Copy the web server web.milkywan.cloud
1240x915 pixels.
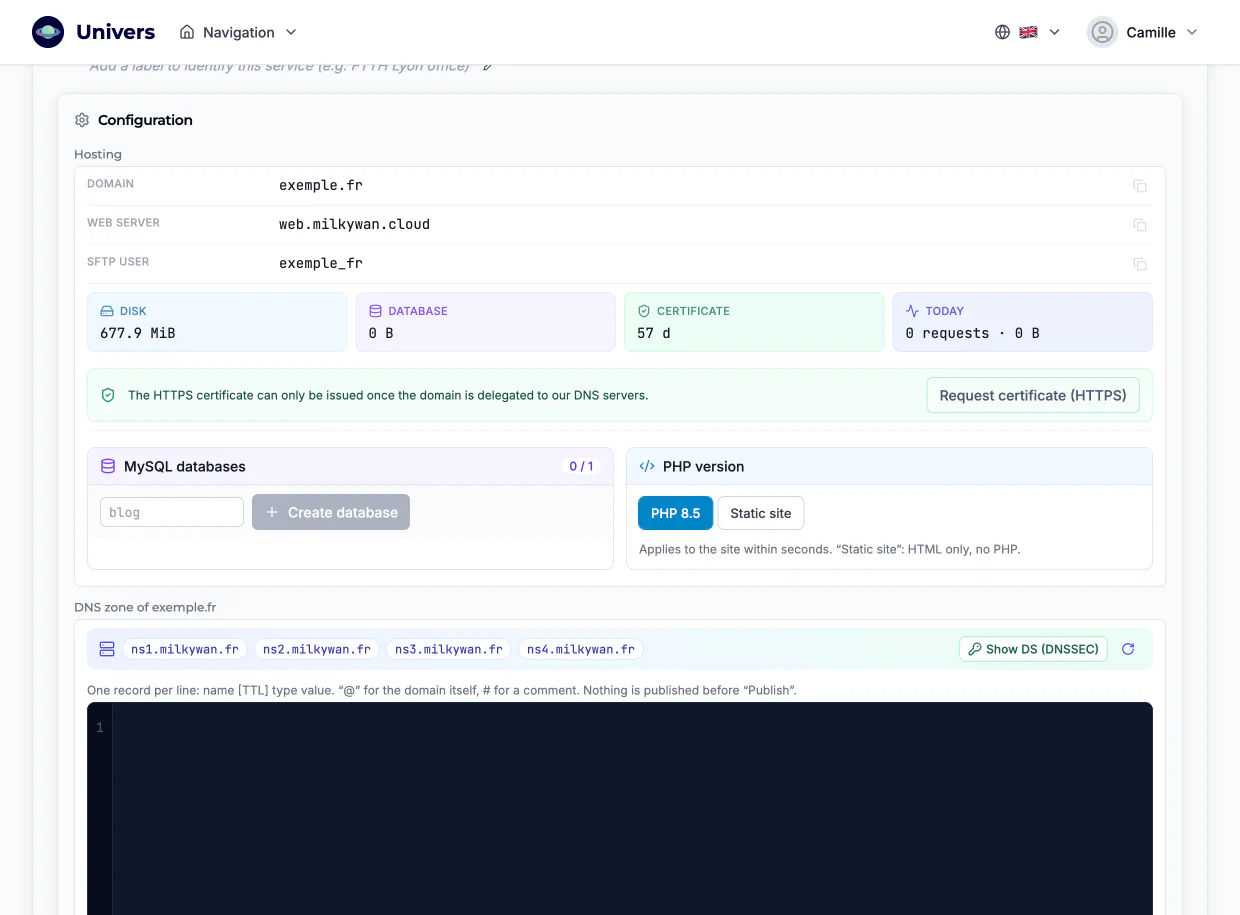(1139, 225)
